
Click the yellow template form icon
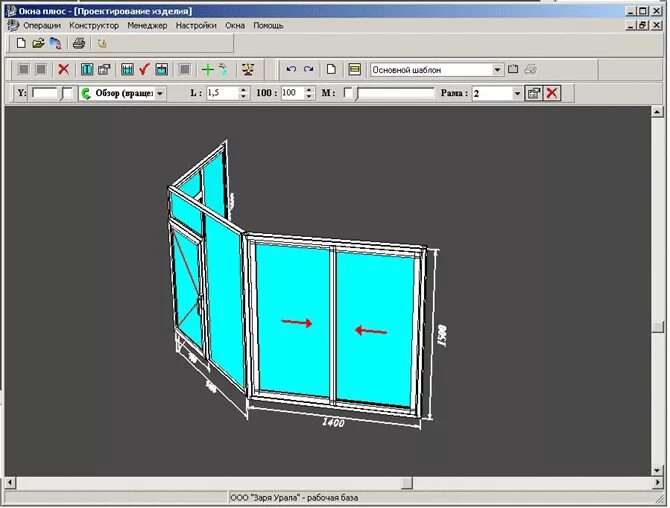(355, 69)
